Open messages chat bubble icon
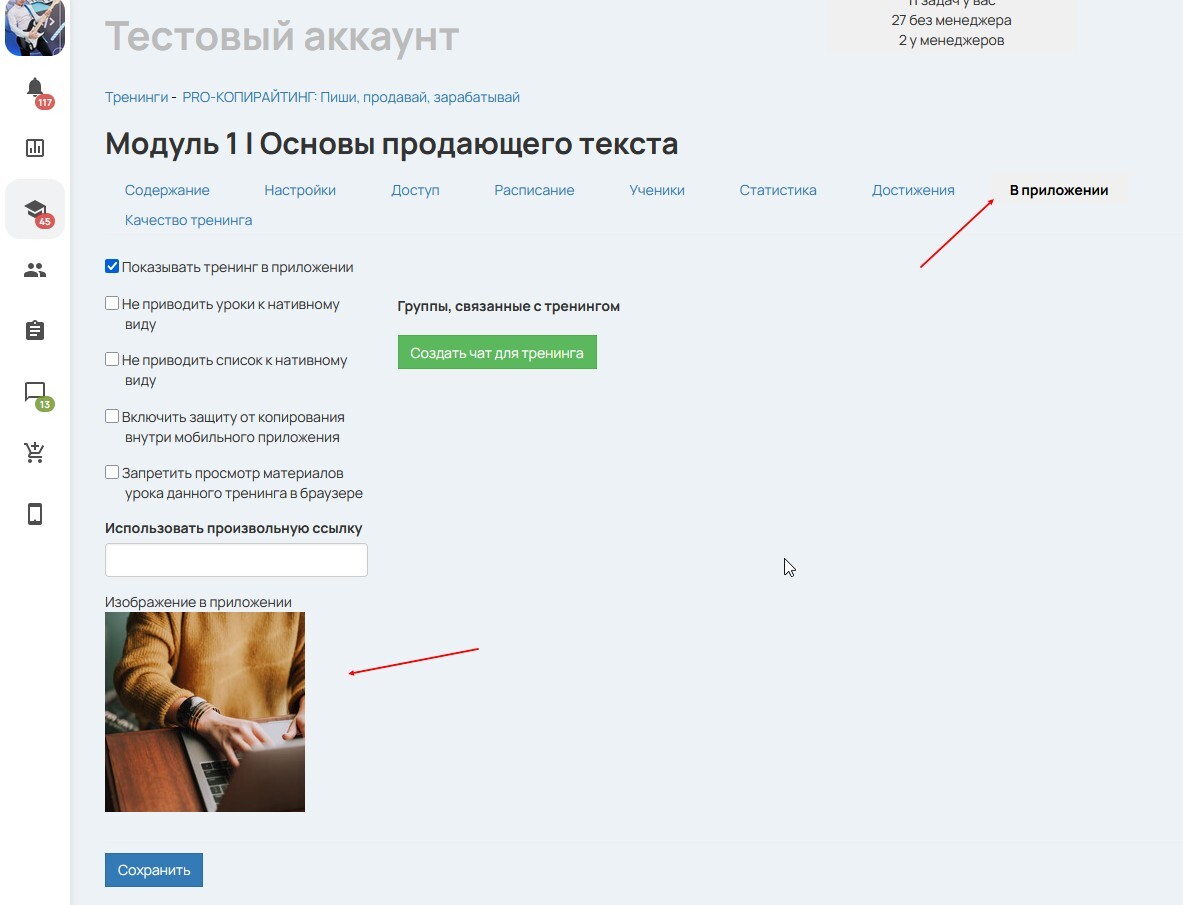The image size is (1183, 905). (35, 392)
